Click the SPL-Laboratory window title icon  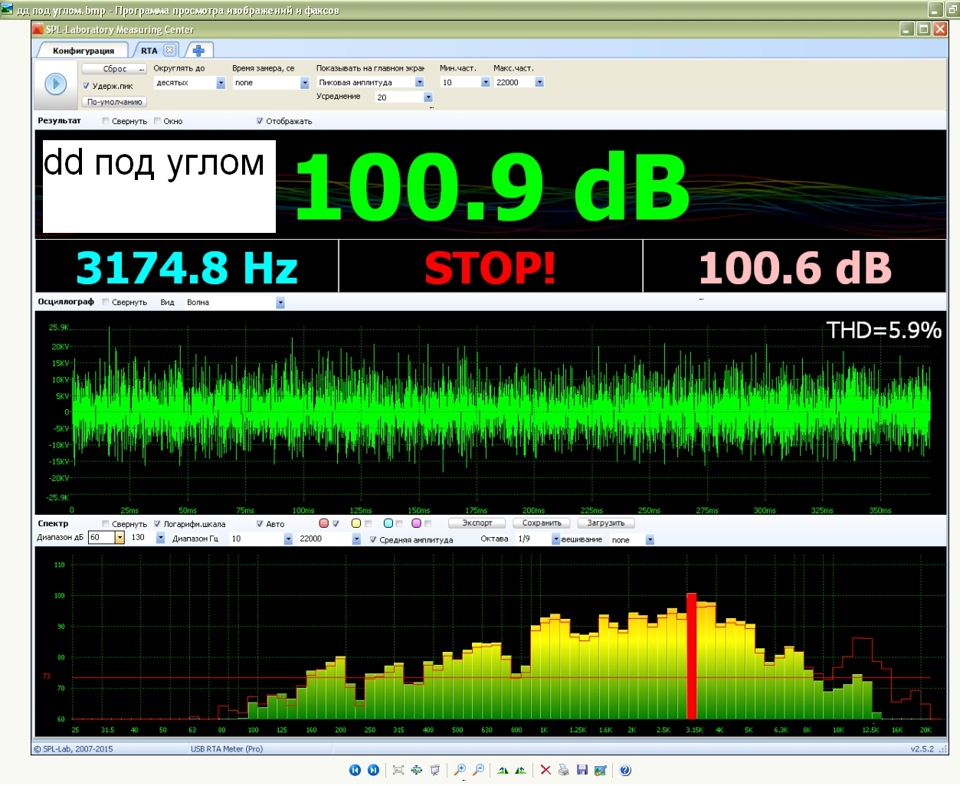[38, 29]
